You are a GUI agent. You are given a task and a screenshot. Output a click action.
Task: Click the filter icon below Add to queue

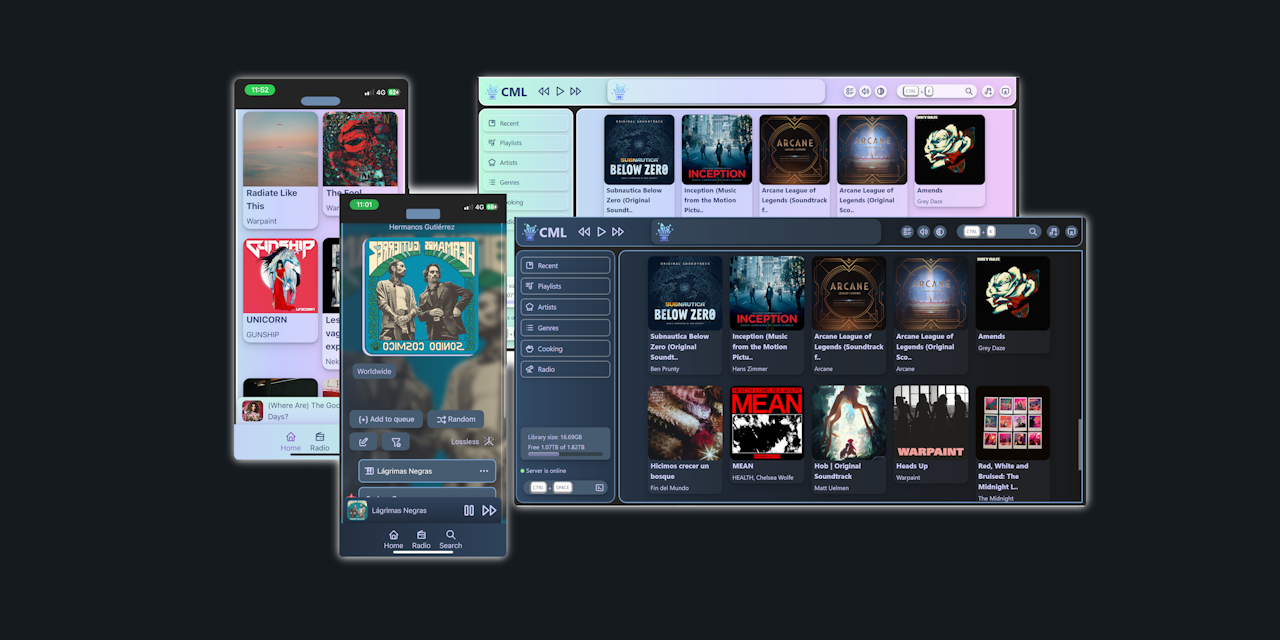395,442
